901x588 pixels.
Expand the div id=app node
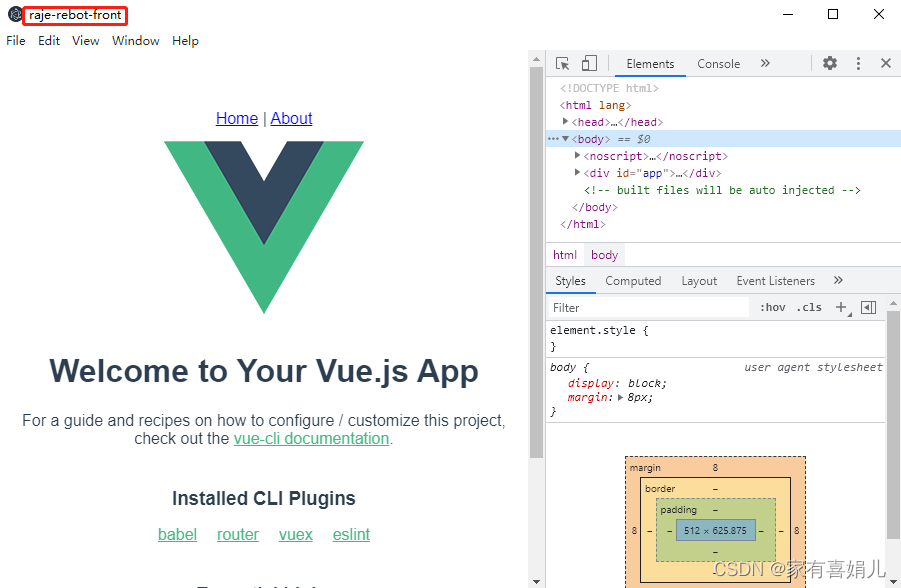coord(577,172)
